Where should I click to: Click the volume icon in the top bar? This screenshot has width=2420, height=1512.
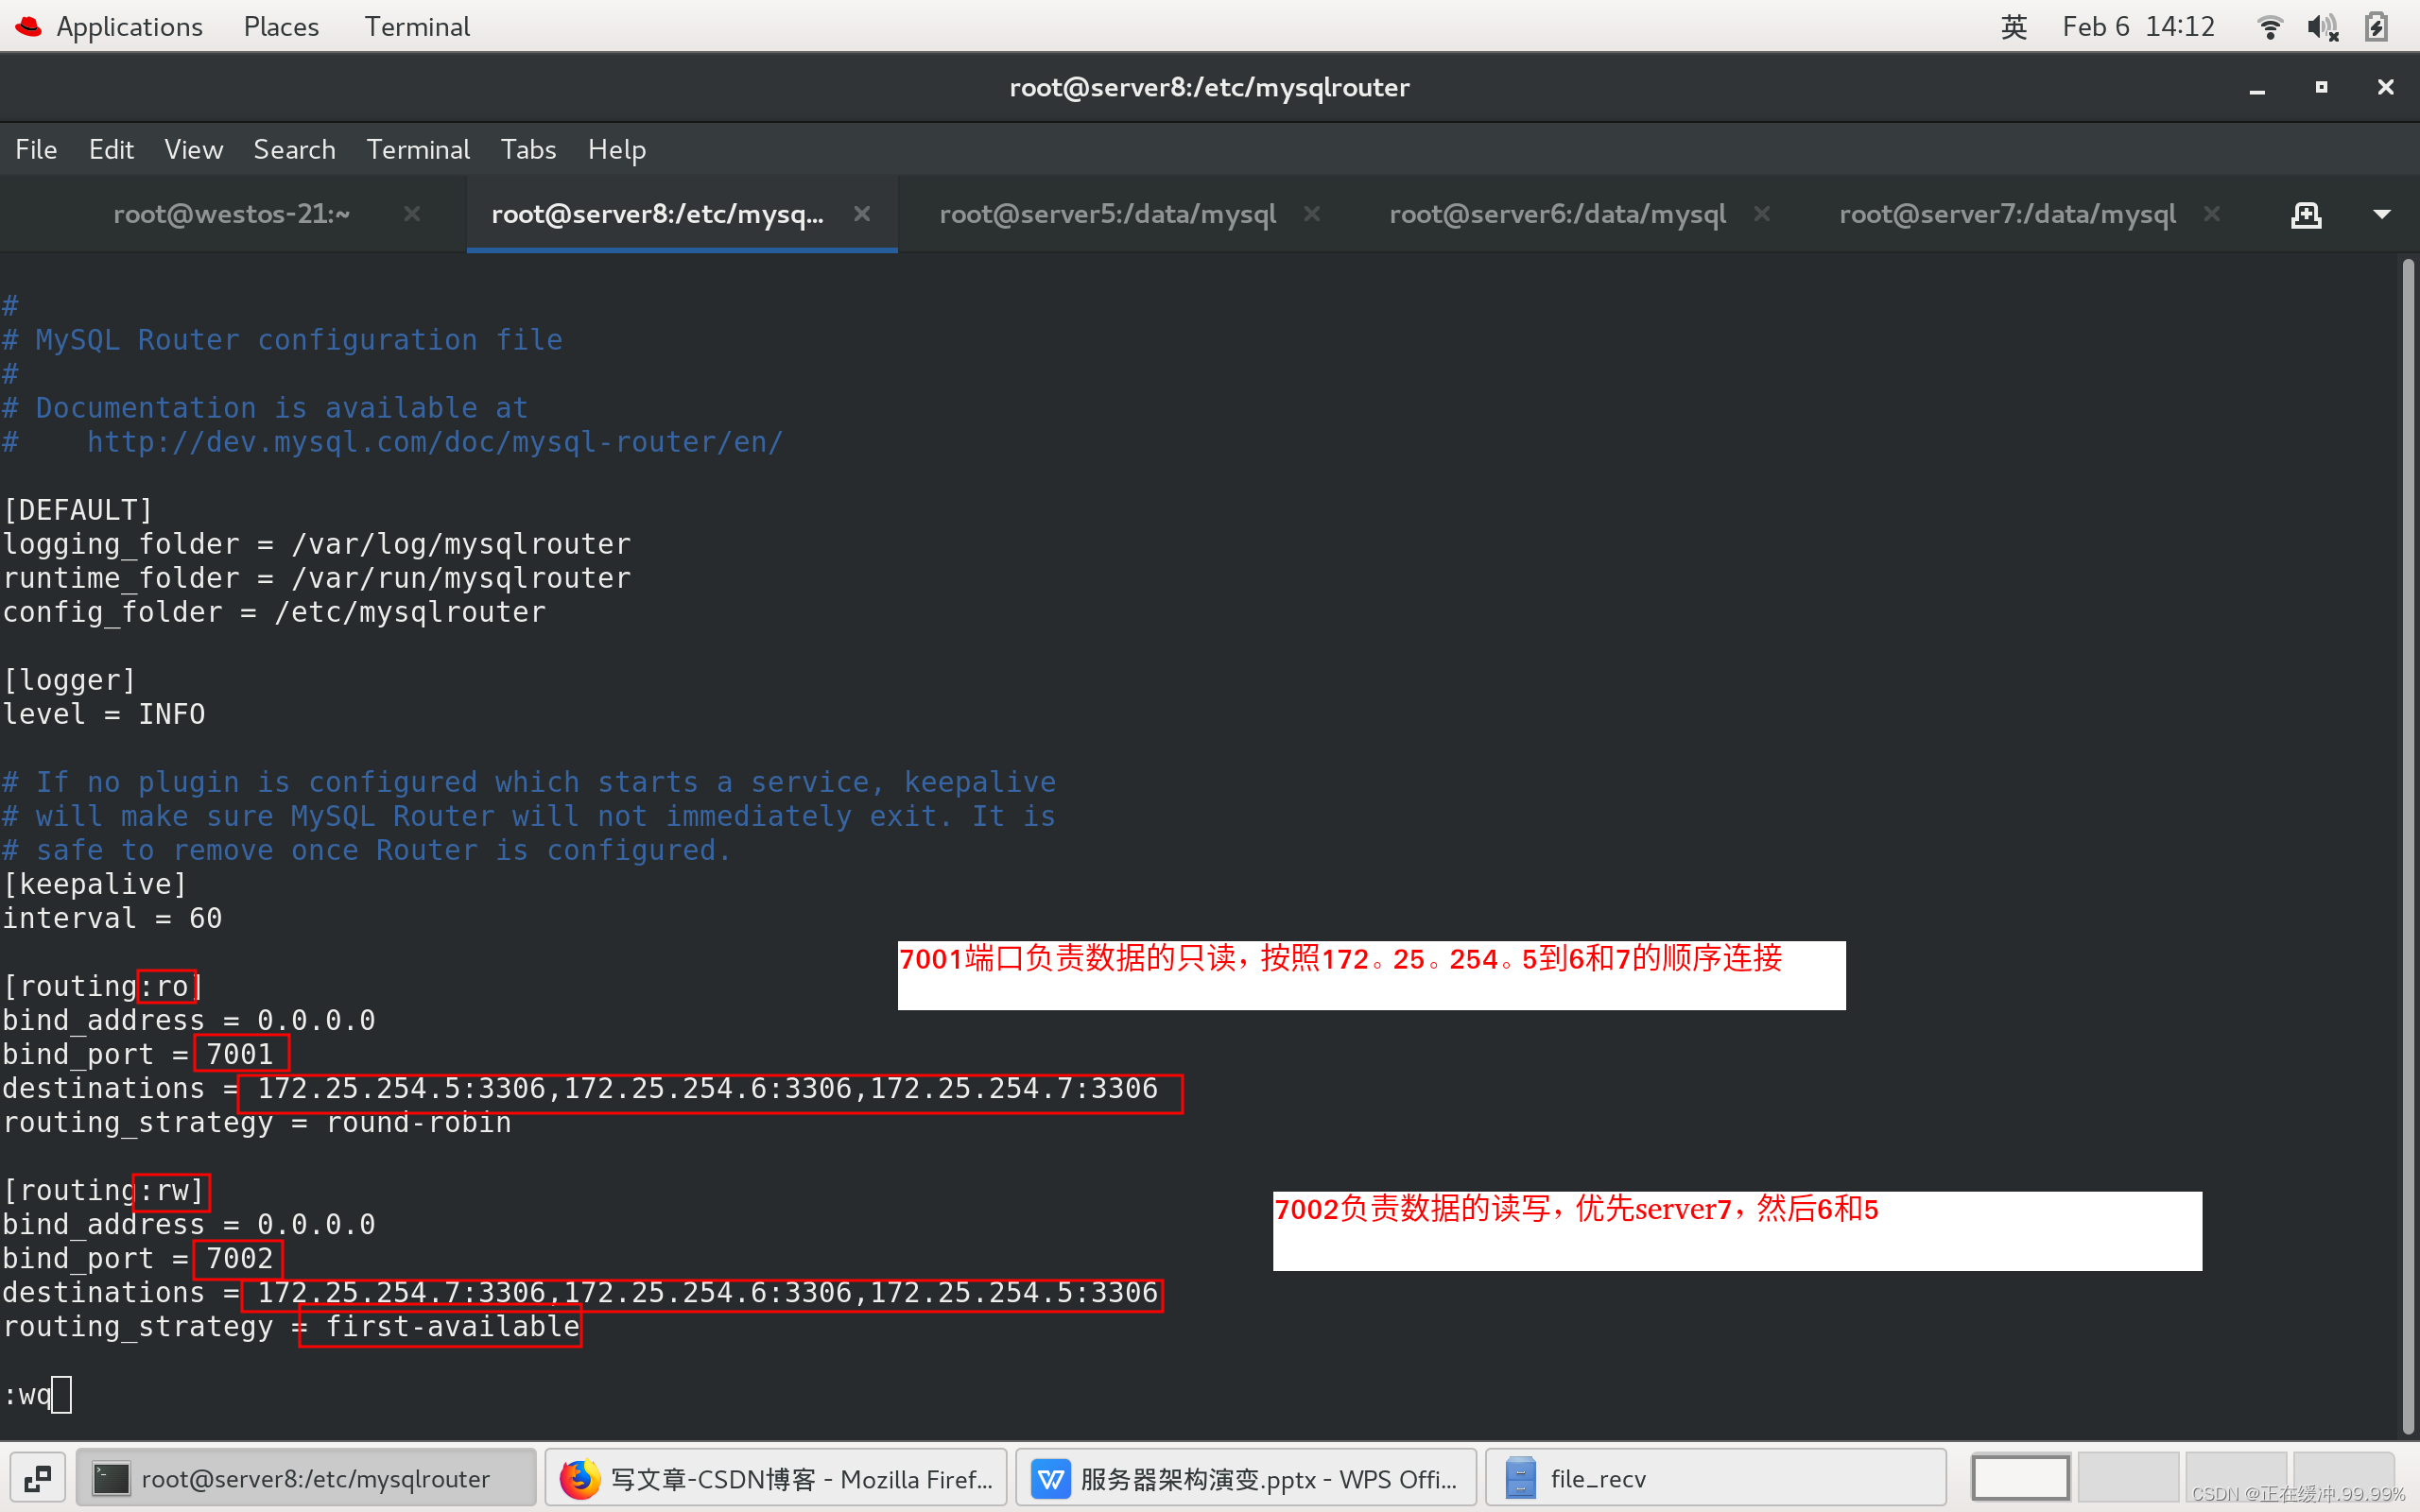(2322, 27)
